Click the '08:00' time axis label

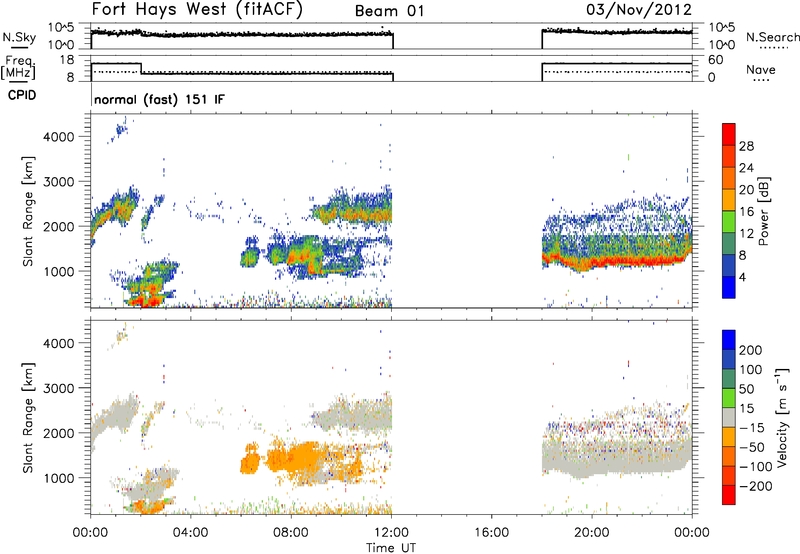(291, 533)
